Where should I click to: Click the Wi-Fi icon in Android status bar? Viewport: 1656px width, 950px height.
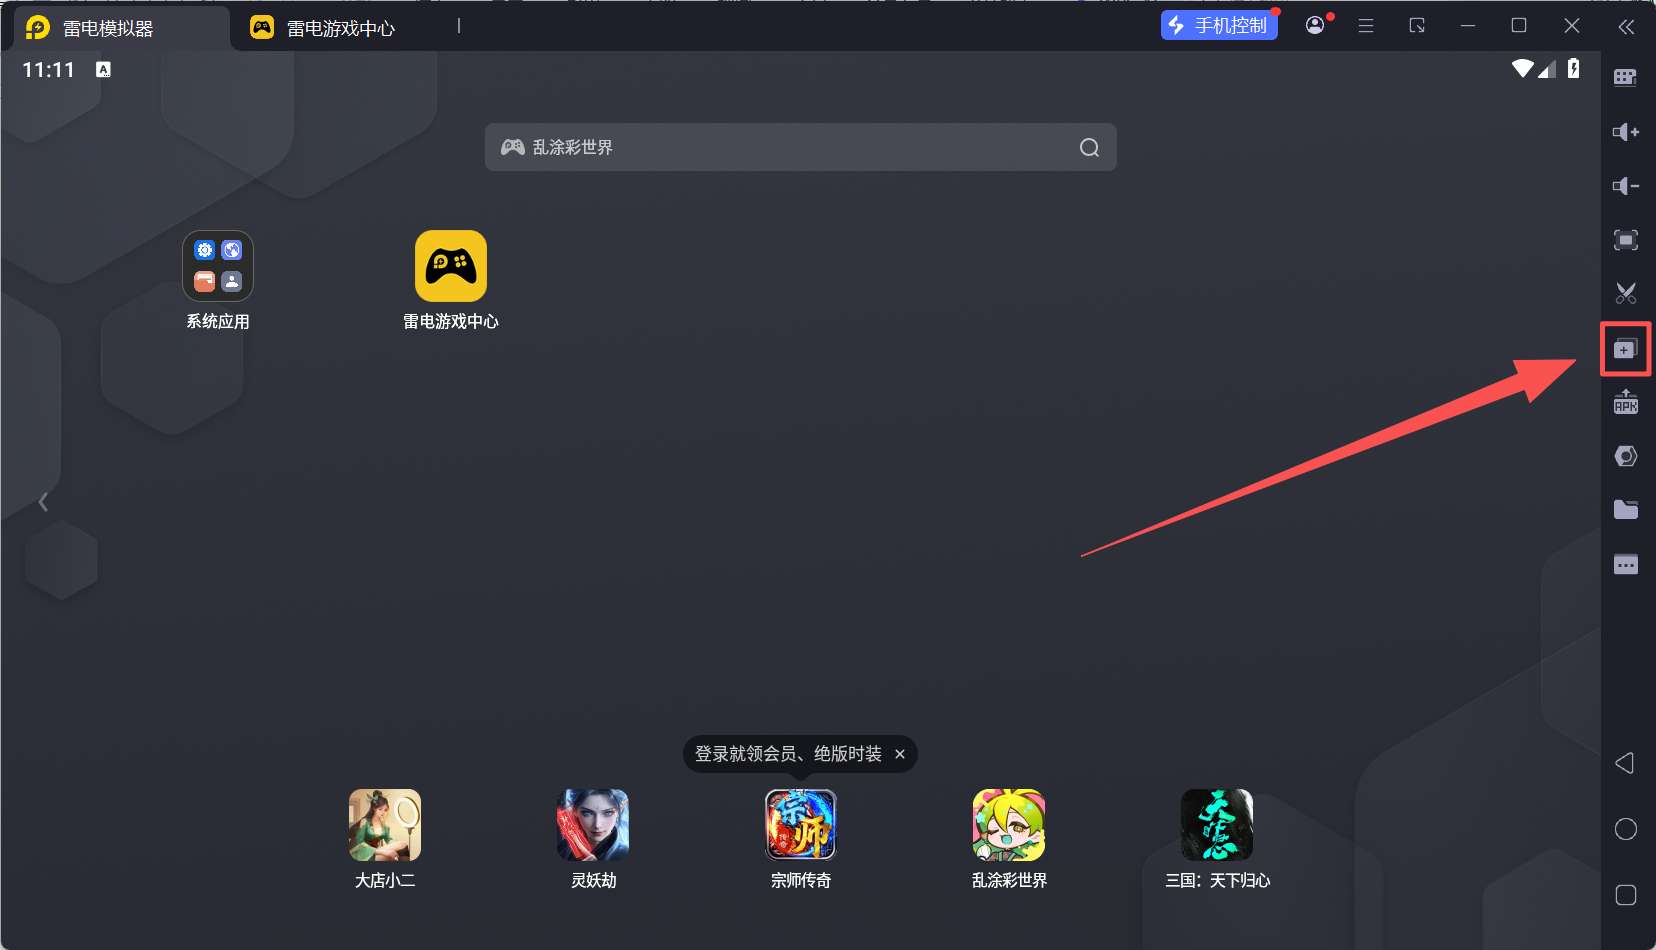(1522, 68)
